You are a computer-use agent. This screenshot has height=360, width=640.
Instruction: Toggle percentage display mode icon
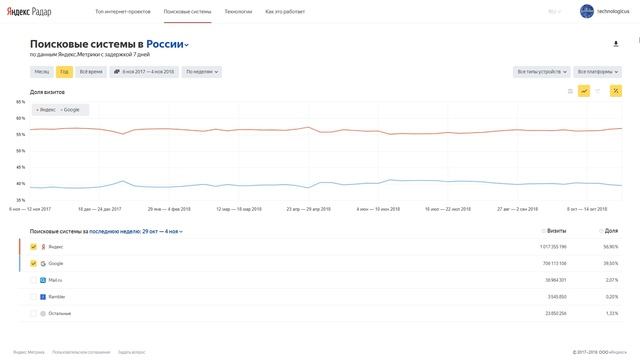pyautogui.click(x=616, y=91)
